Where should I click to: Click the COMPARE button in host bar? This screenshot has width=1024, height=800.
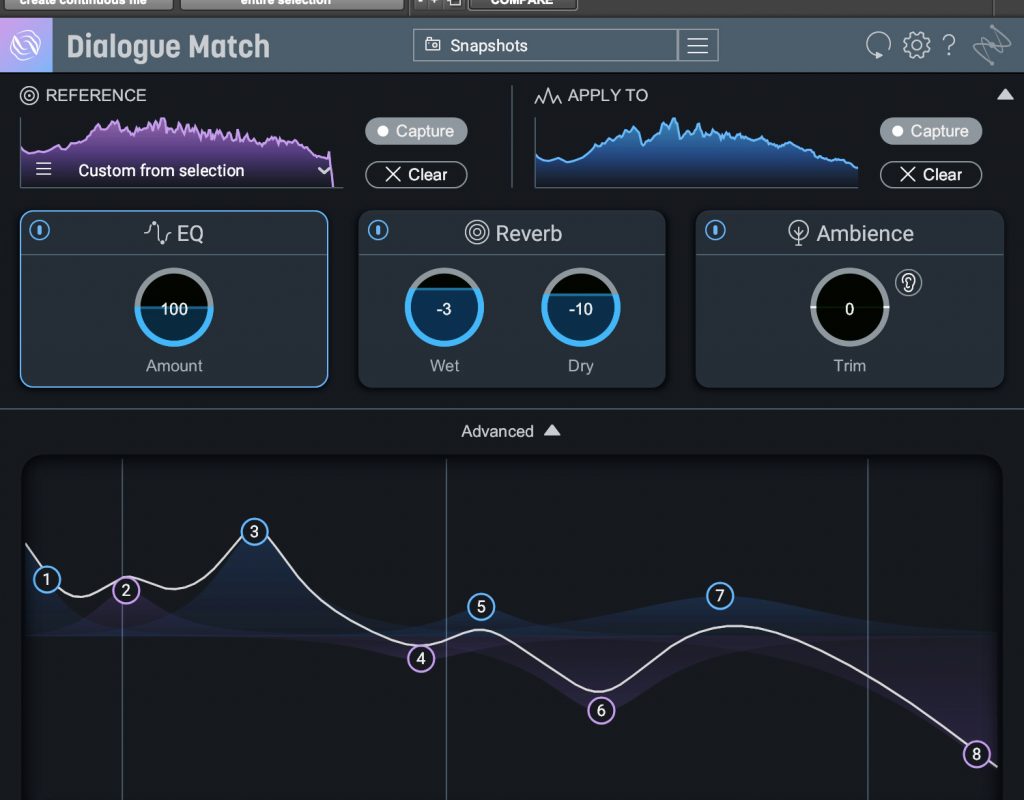[x=522, y=3]
